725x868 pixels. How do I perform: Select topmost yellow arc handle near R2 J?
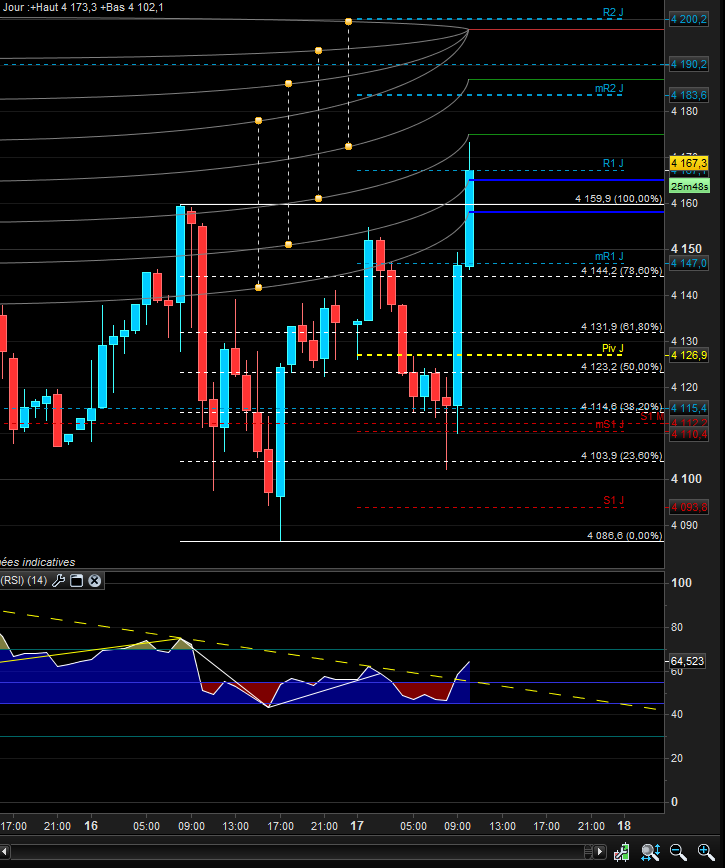tap(348, 22)
